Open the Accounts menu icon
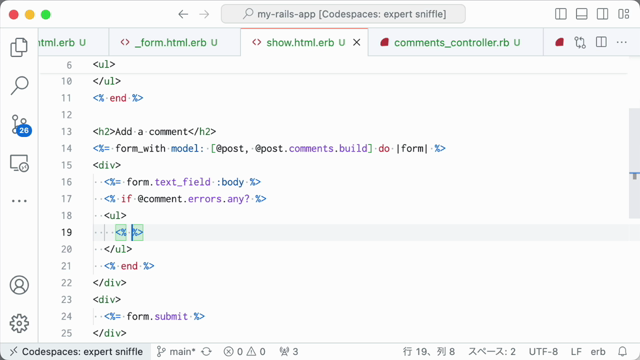 [19, 285]
